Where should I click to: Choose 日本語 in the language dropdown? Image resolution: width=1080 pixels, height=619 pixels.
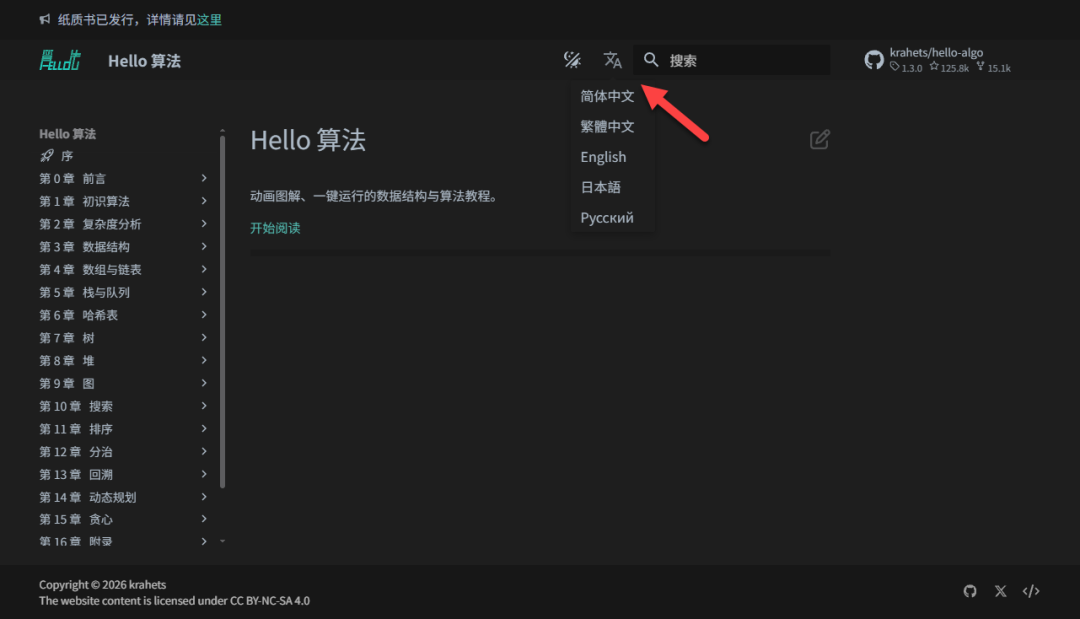pos(601,187)
